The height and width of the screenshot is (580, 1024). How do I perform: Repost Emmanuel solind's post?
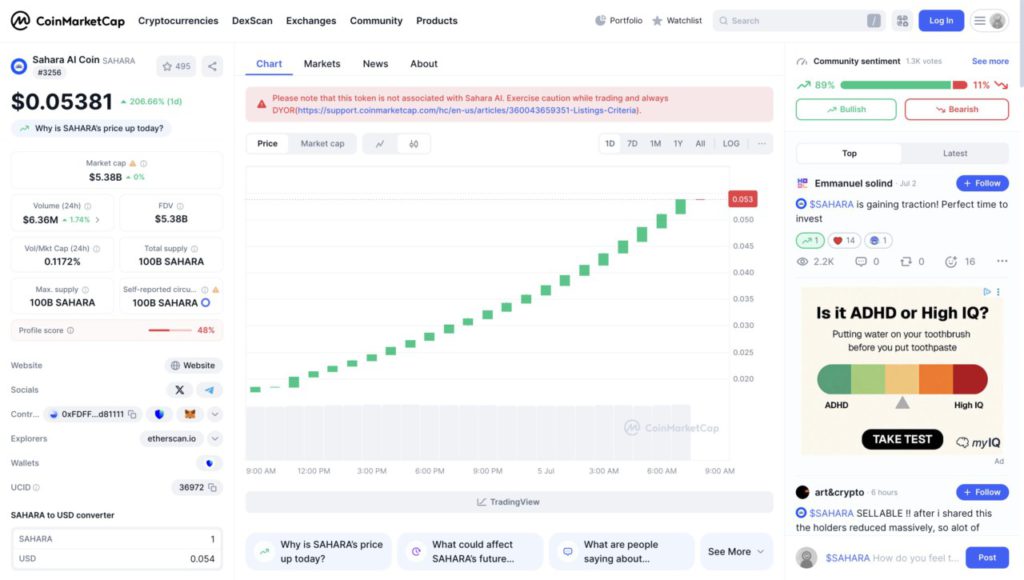(906, 261)
